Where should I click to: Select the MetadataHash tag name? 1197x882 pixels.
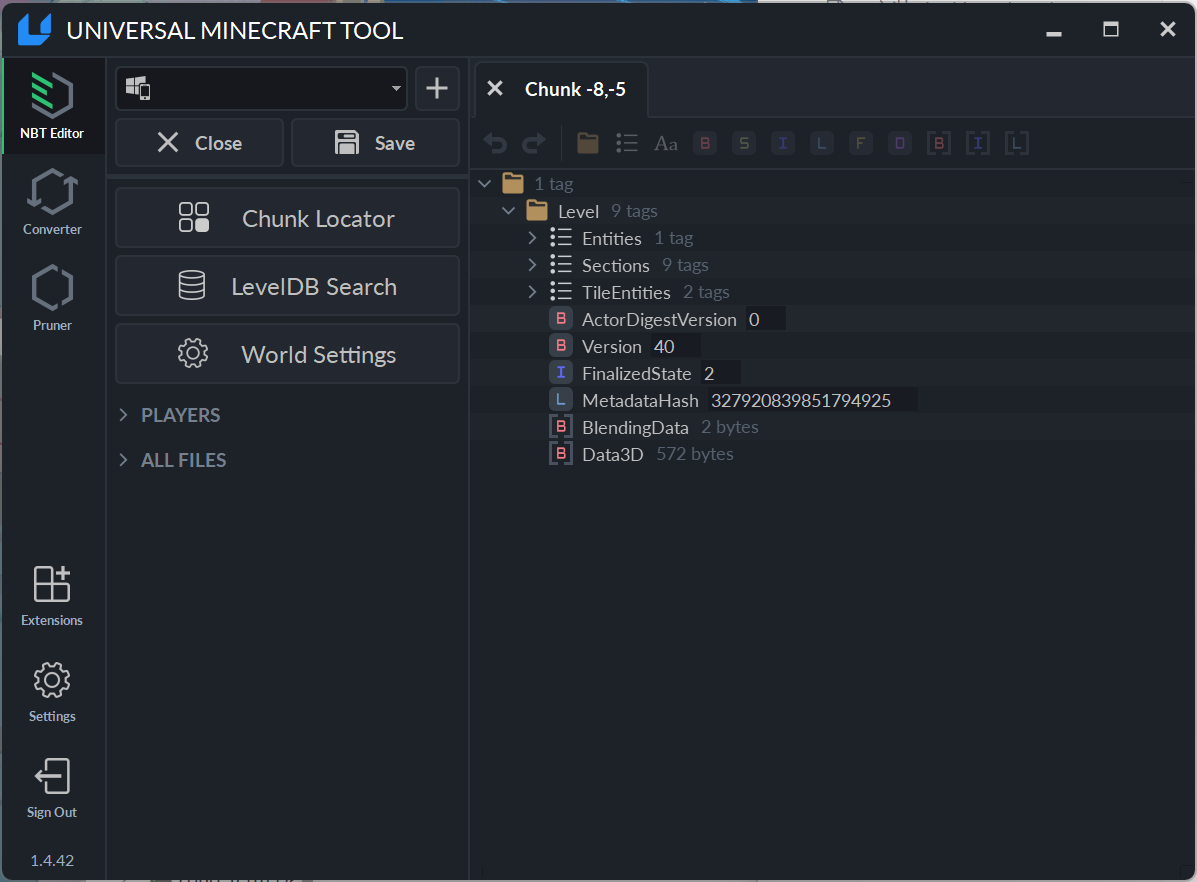click(640, 400)
